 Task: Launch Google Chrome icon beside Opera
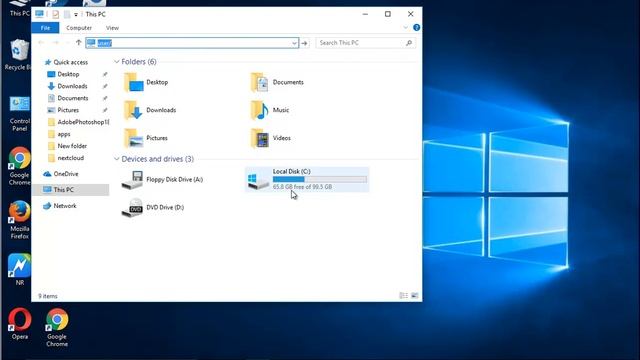pos(57,327)
